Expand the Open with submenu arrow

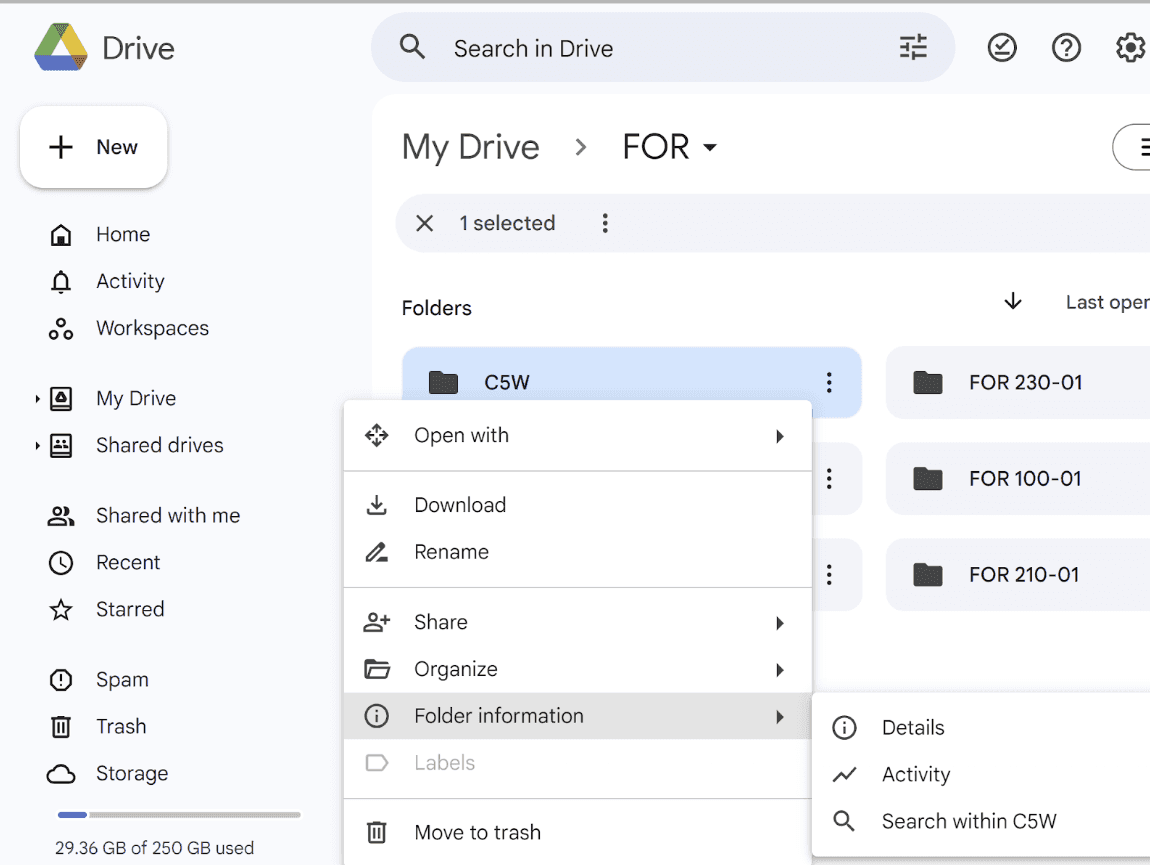pos(780,437)
